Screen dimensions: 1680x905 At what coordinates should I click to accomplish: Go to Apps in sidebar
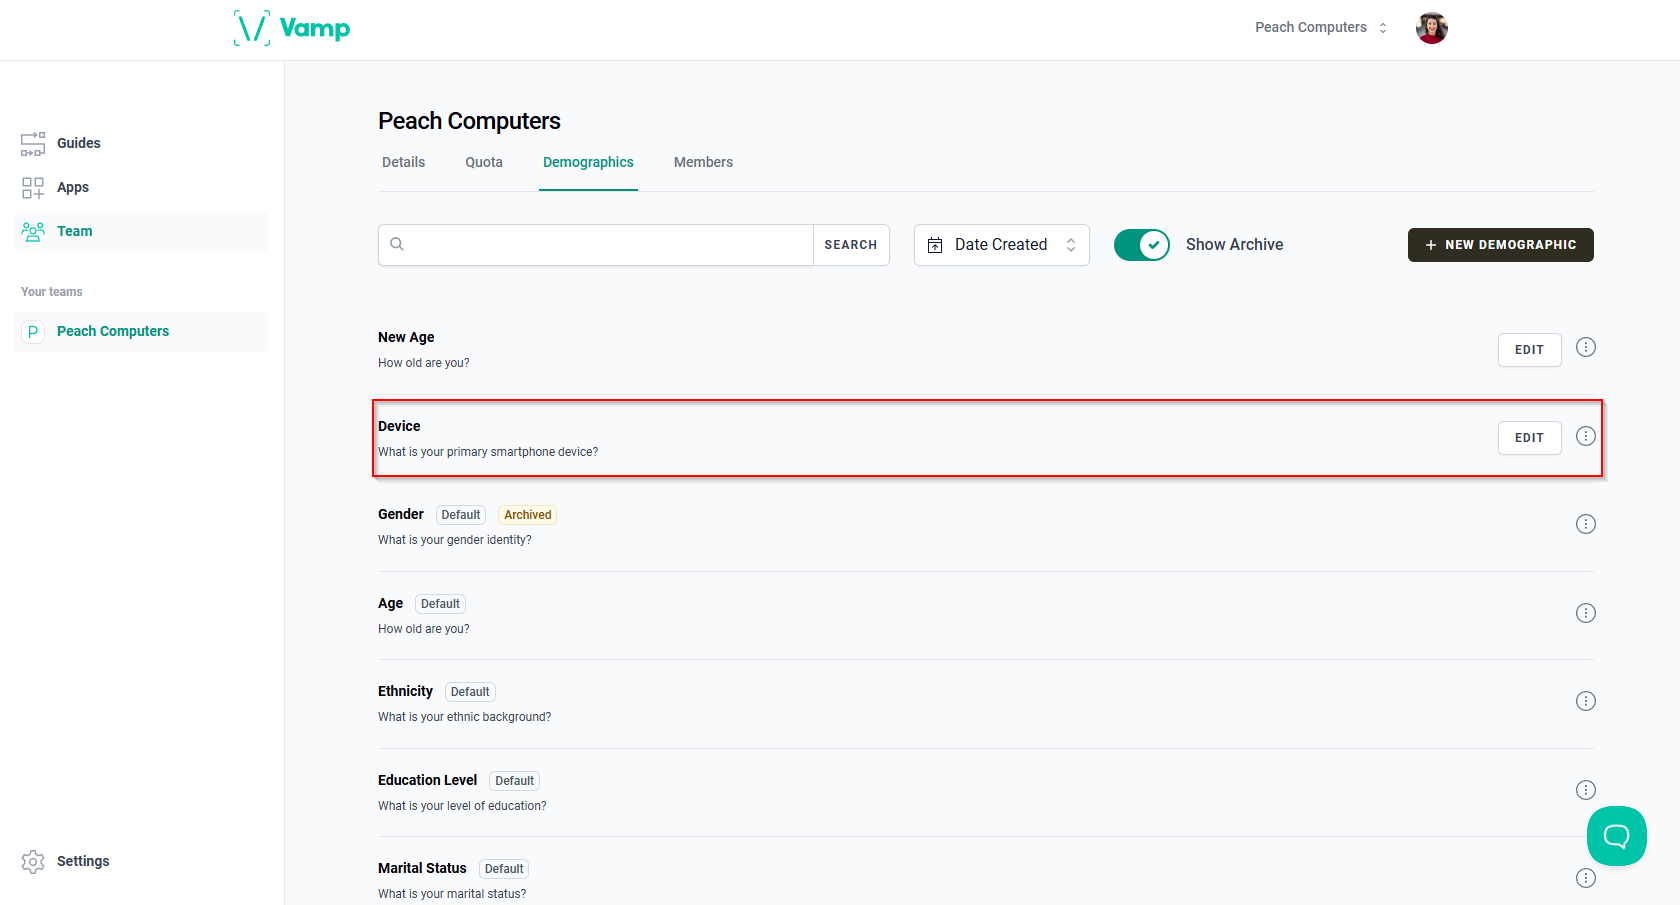click(72, 187)
